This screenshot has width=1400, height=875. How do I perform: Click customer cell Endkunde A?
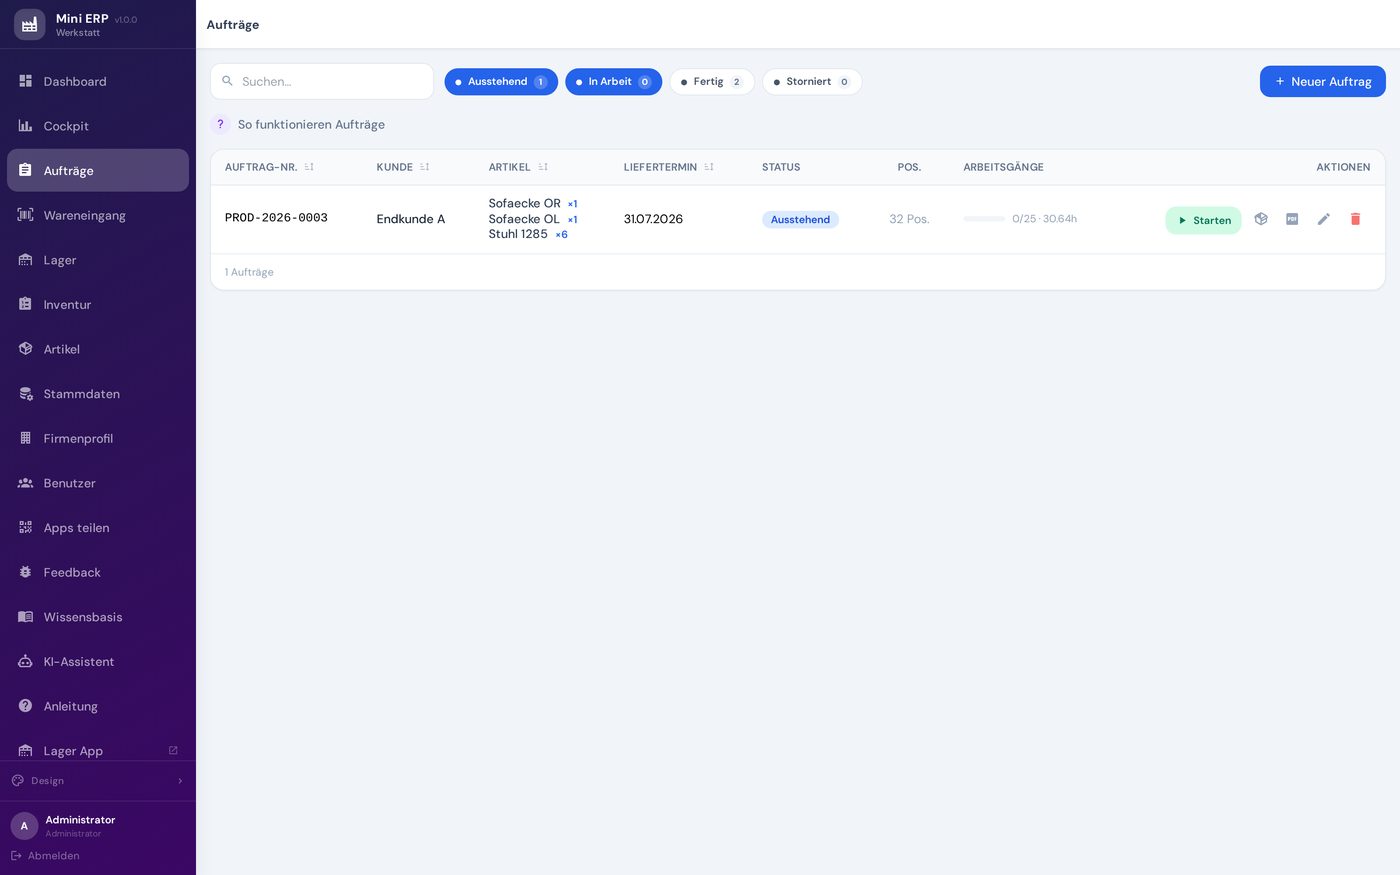(411, 219)
